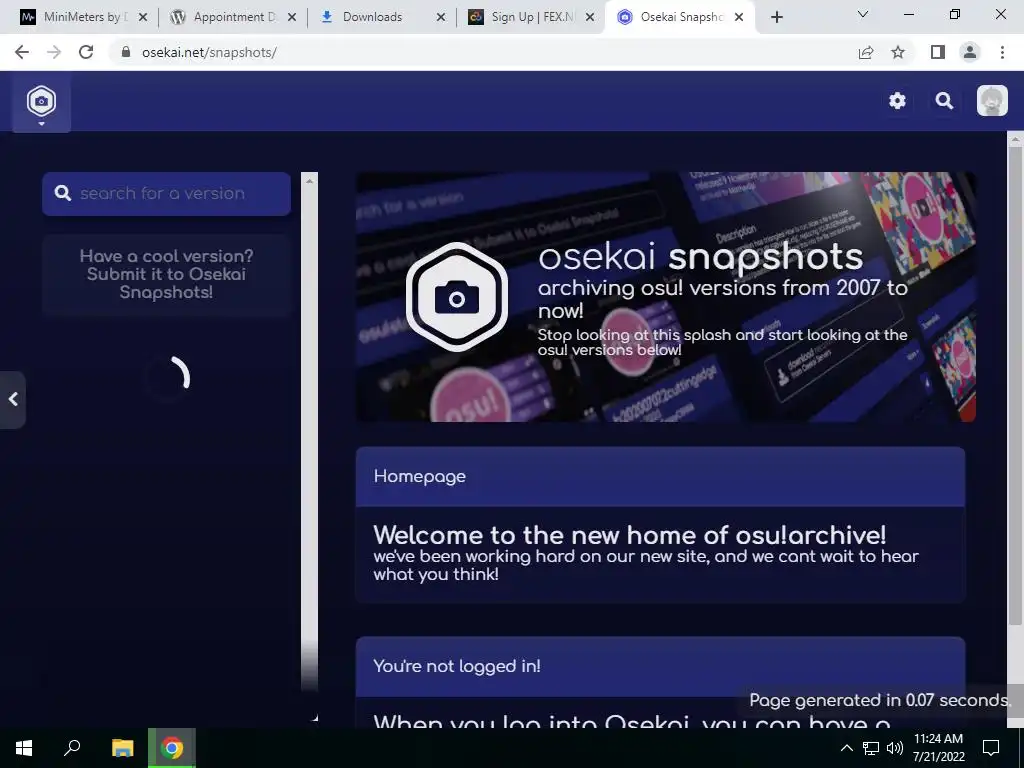Click the Osekai search magnifier icon
The image size is (1024, 768).
pos(944,101)
